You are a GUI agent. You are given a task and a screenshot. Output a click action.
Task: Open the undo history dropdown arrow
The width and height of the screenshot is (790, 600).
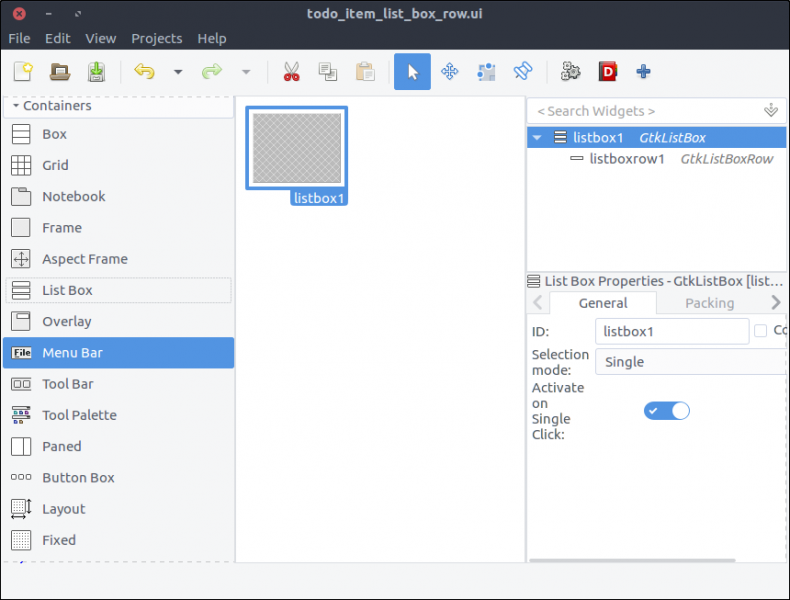click(178, 72)
